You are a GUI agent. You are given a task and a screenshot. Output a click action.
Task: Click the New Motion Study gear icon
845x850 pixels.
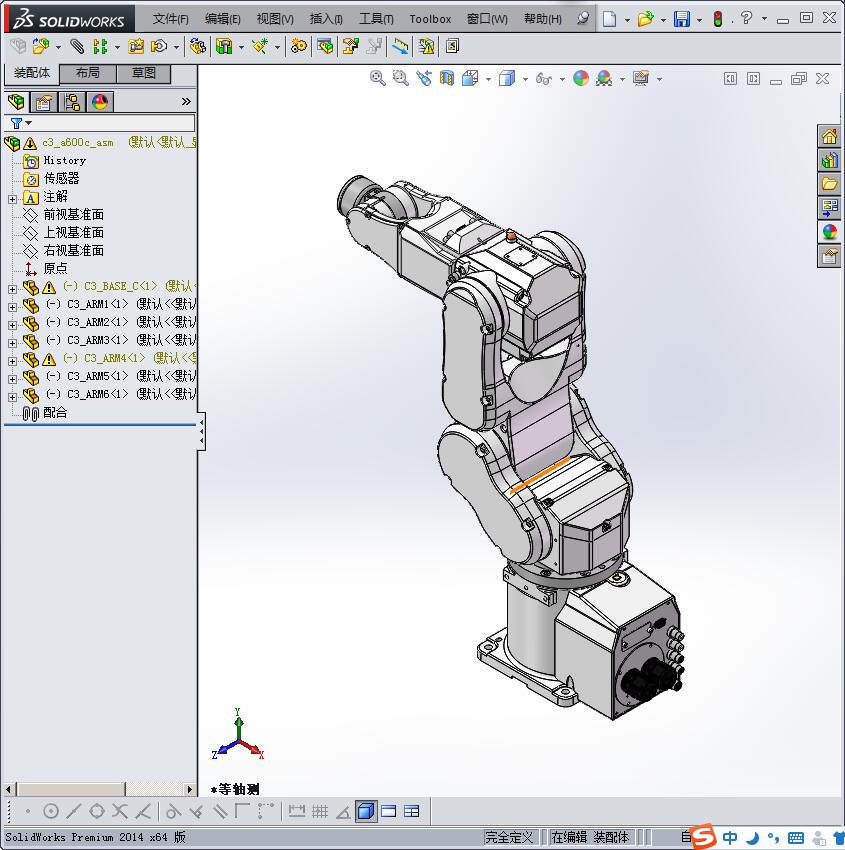(298, 47)
